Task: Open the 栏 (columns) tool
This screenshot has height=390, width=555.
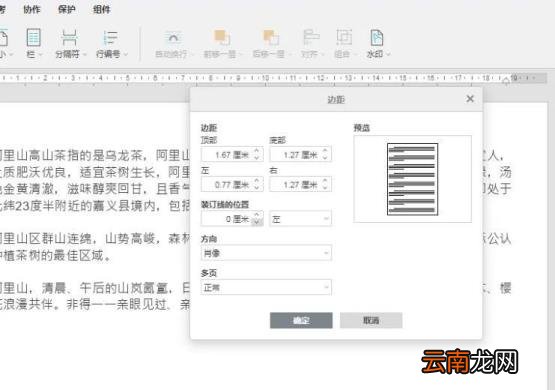Action: click(34, 43)
